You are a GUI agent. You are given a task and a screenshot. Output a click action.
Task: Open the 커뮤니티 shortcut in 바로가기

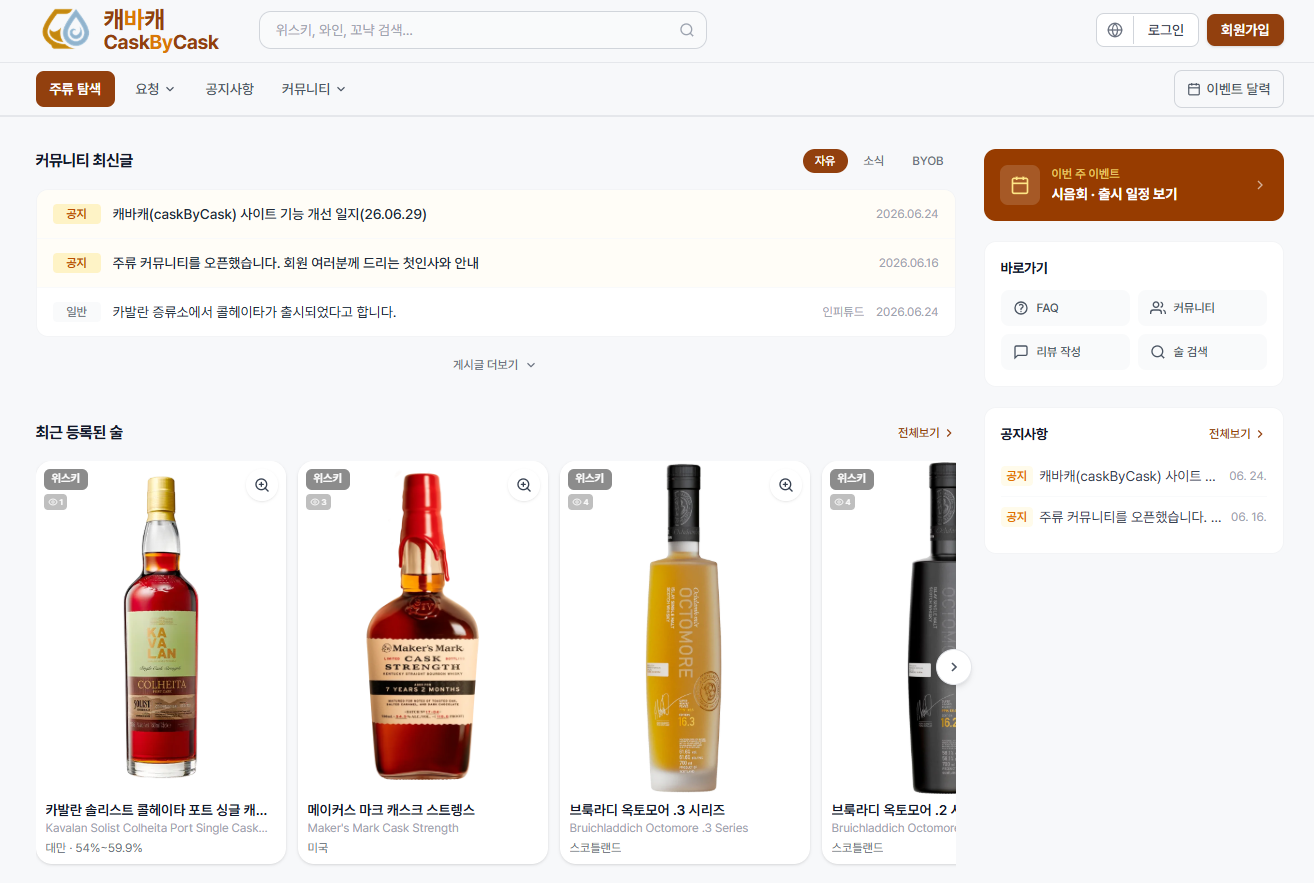click(1202, 308)
